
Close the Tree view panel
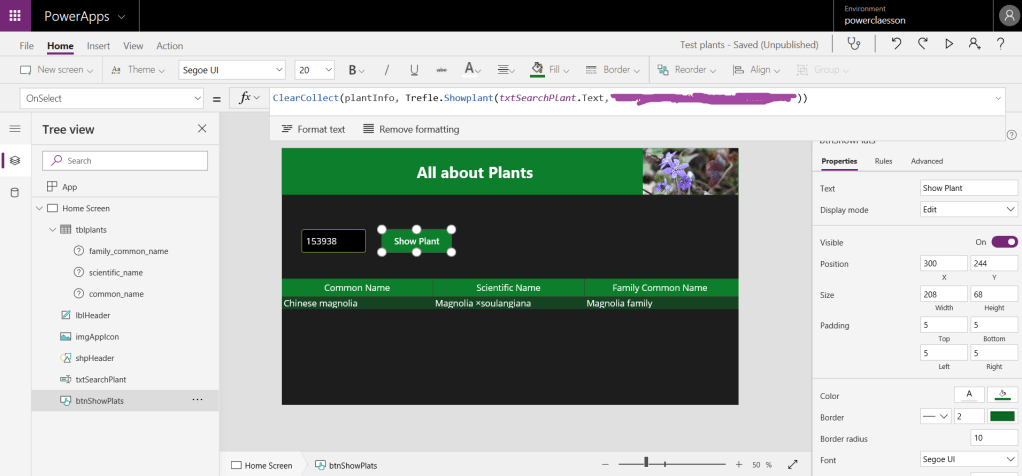point(202,129)
